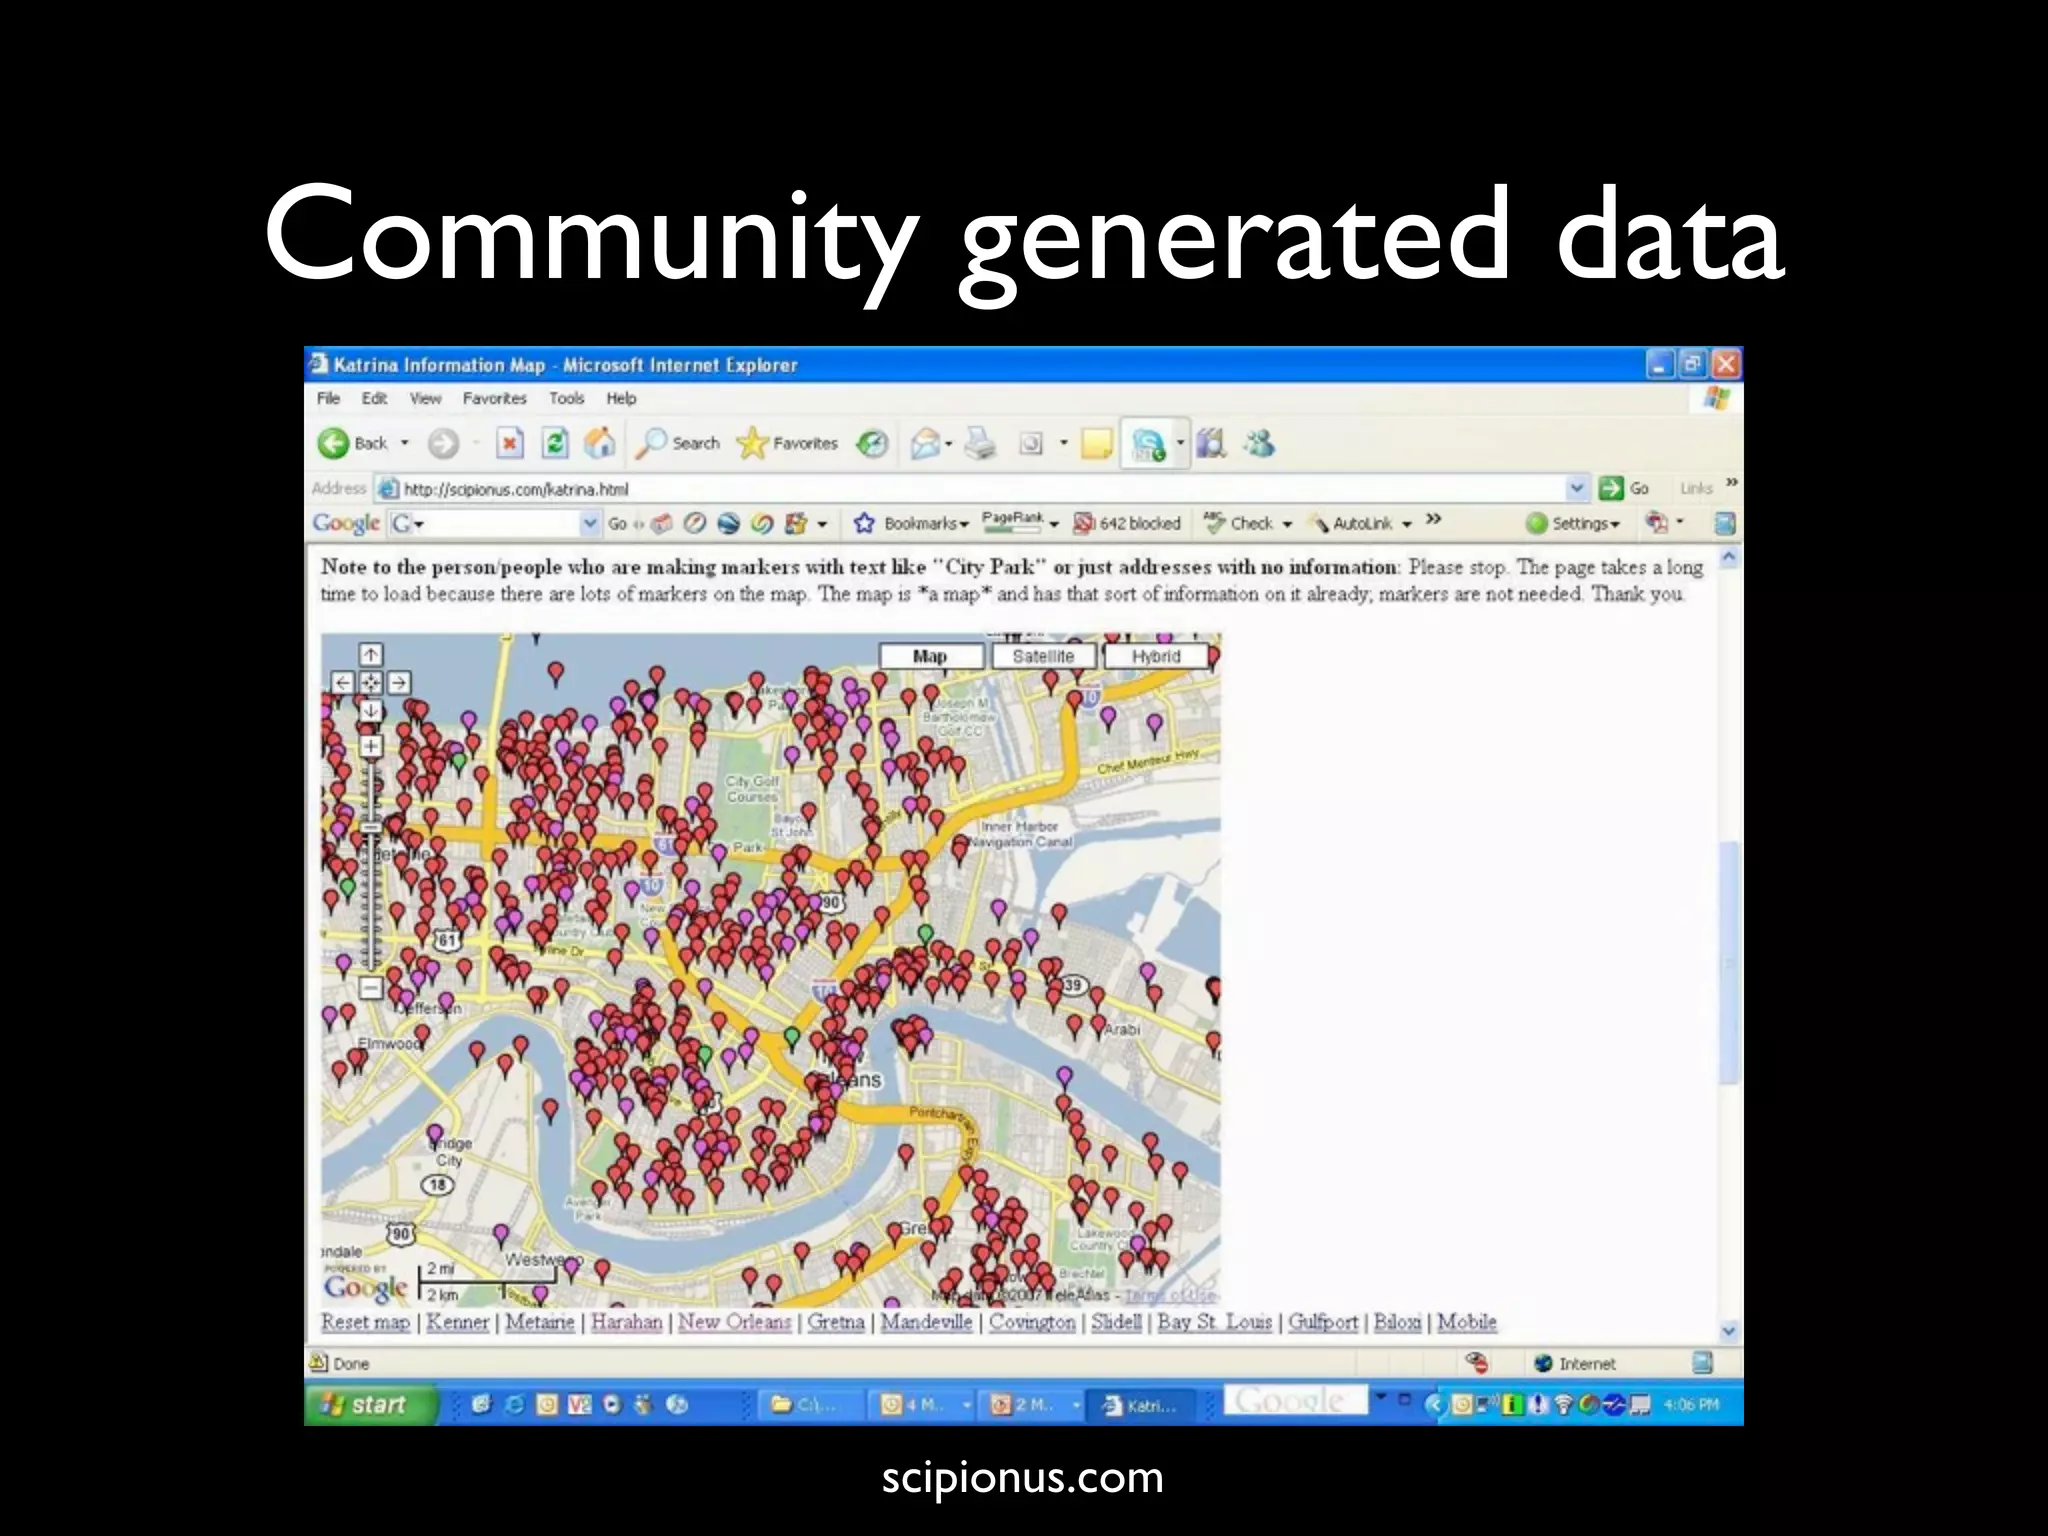Click the yellow note icon in toolbar

click(1097, 443)
